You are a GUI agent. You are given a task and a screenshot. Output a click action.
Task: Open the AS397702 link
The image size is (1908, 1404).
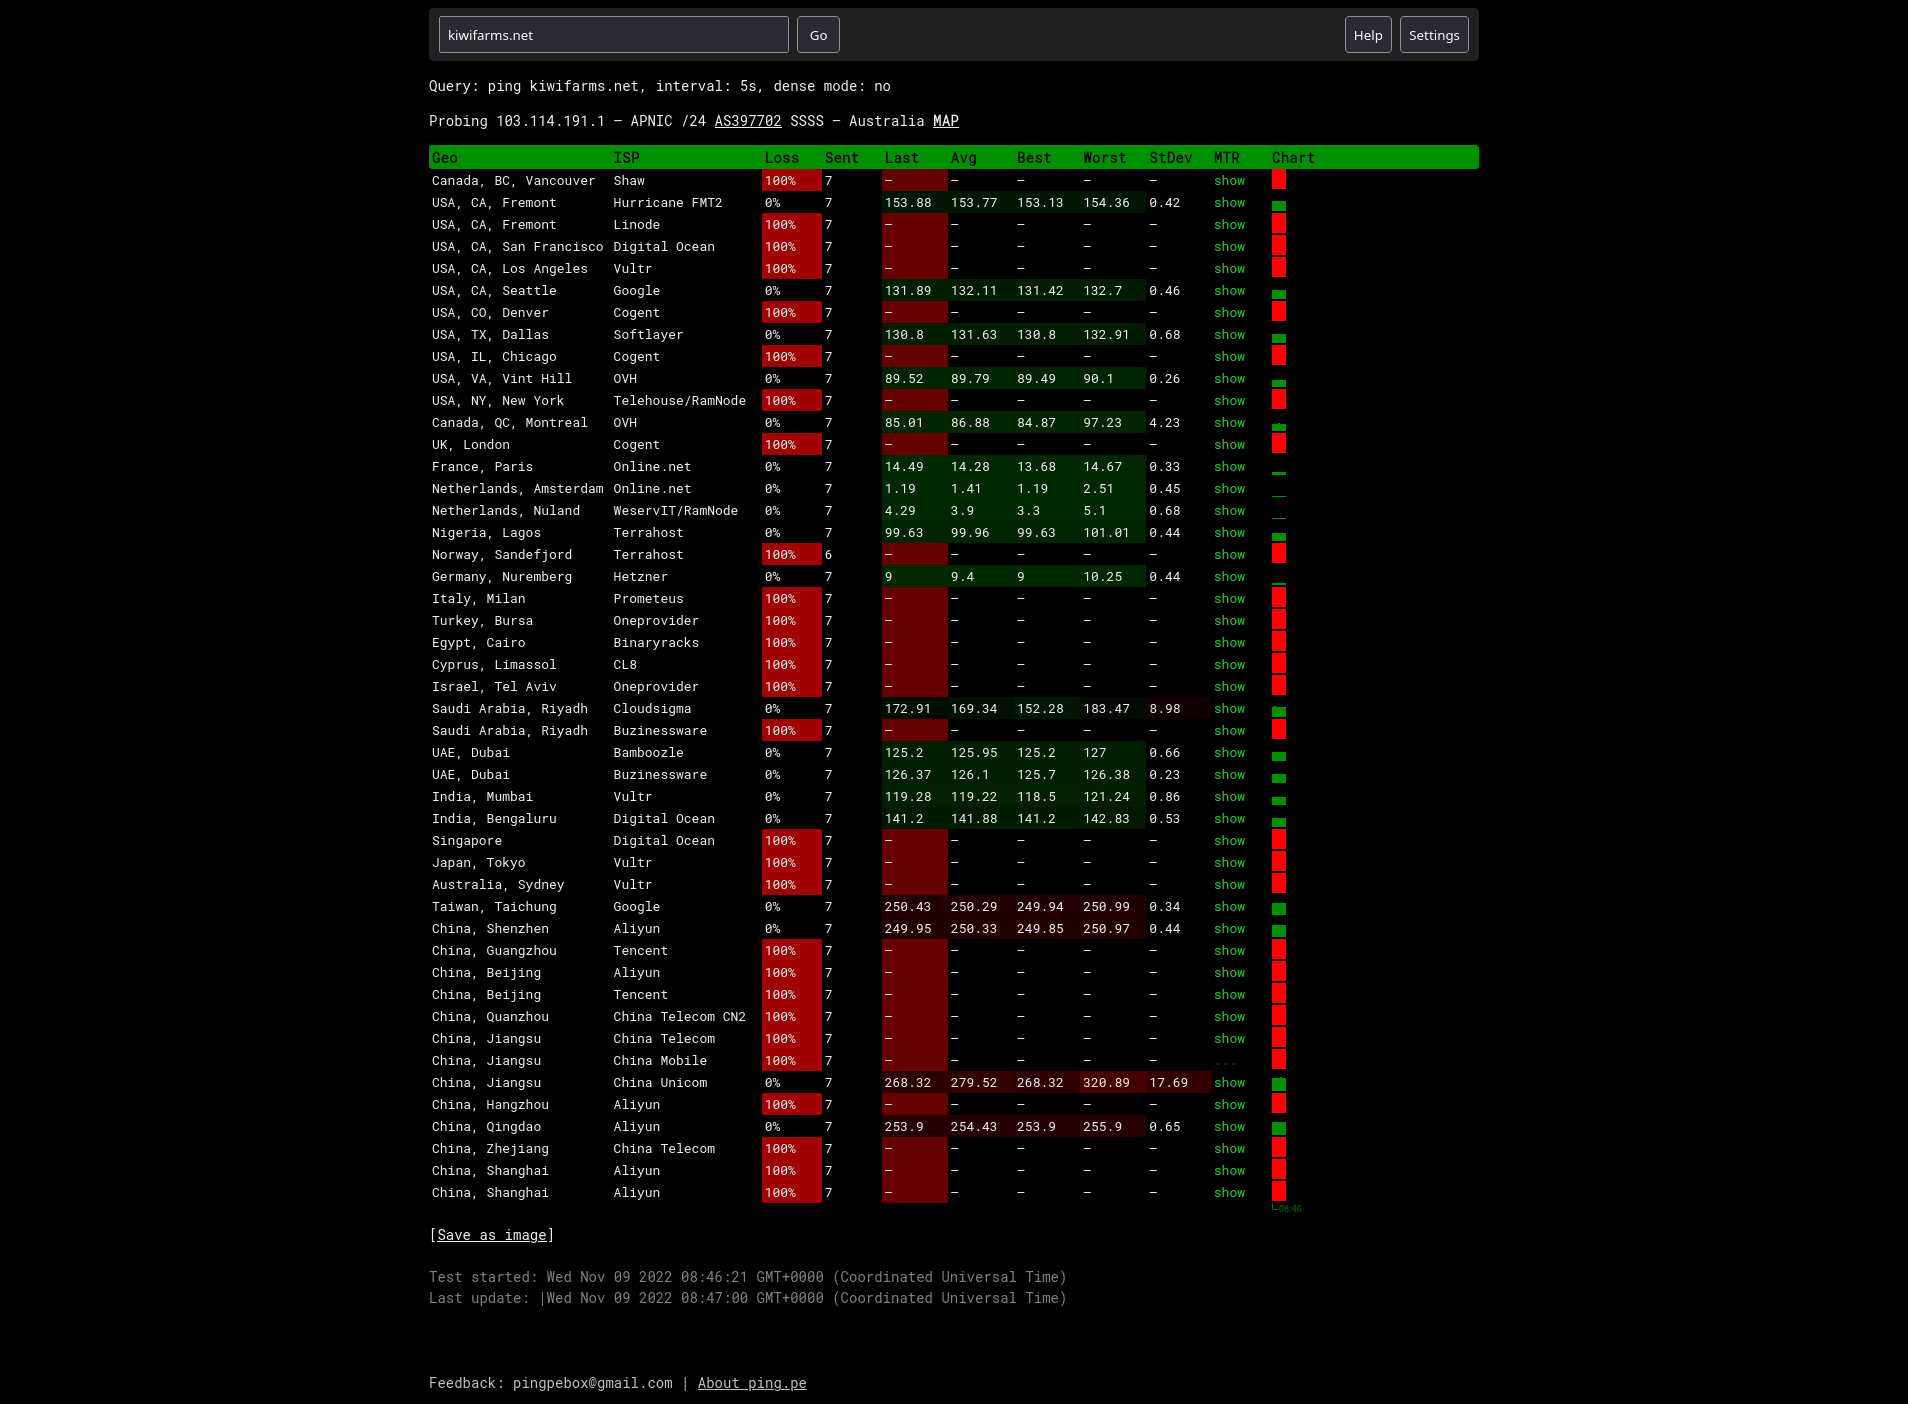click(748, 121)
